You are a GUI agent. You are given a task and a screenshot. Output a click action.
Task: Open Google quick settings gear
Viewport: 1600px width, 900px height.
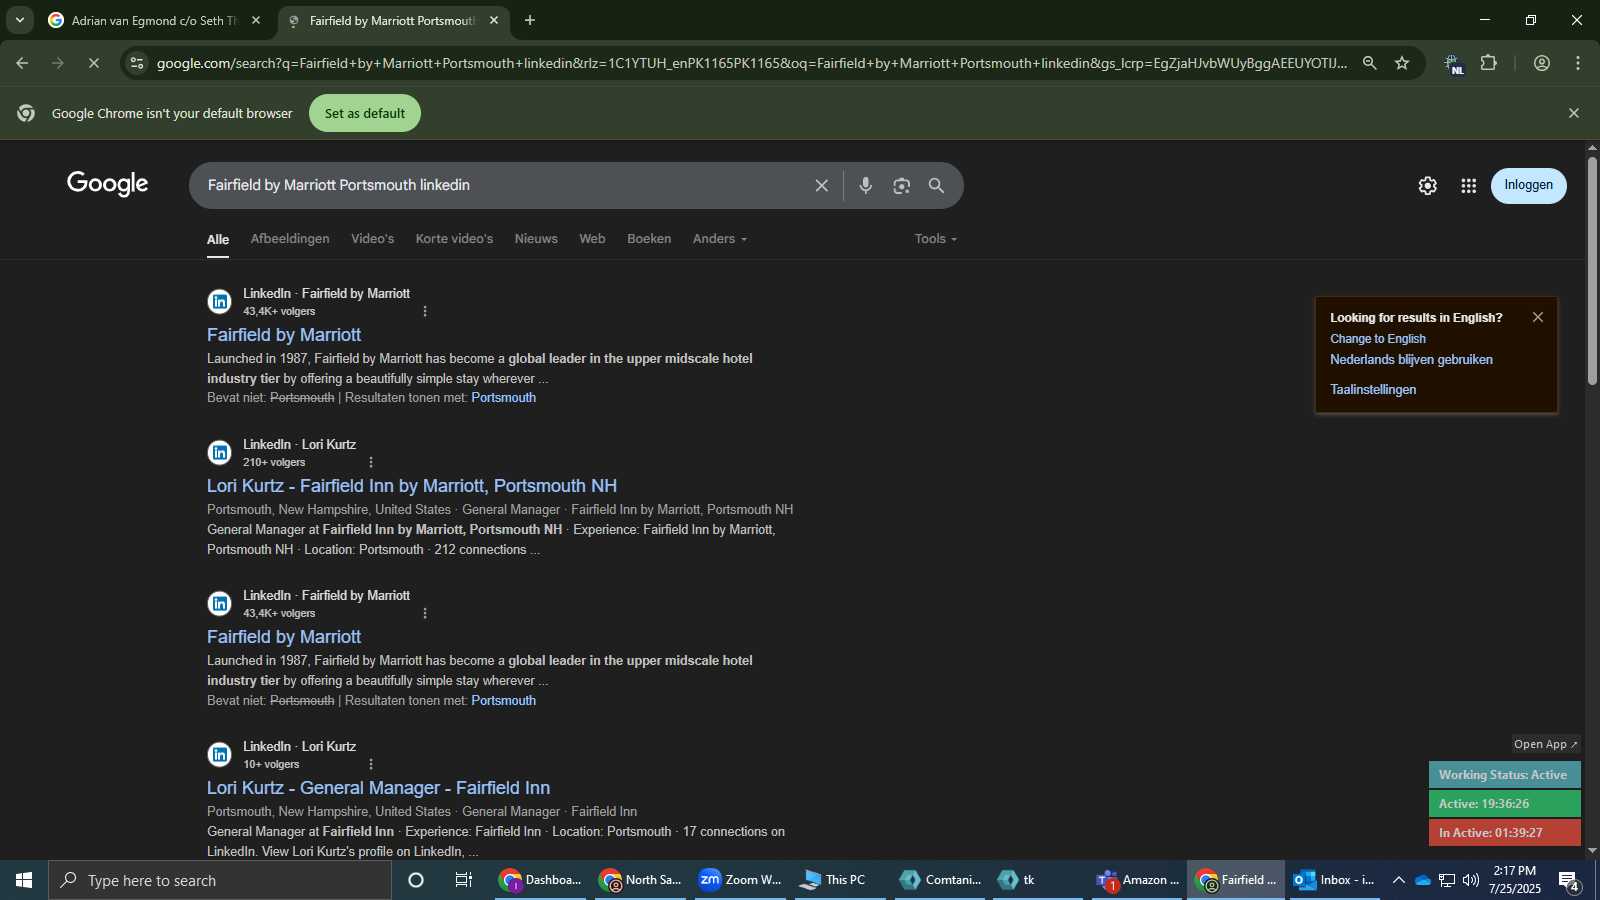point(1427,186)
